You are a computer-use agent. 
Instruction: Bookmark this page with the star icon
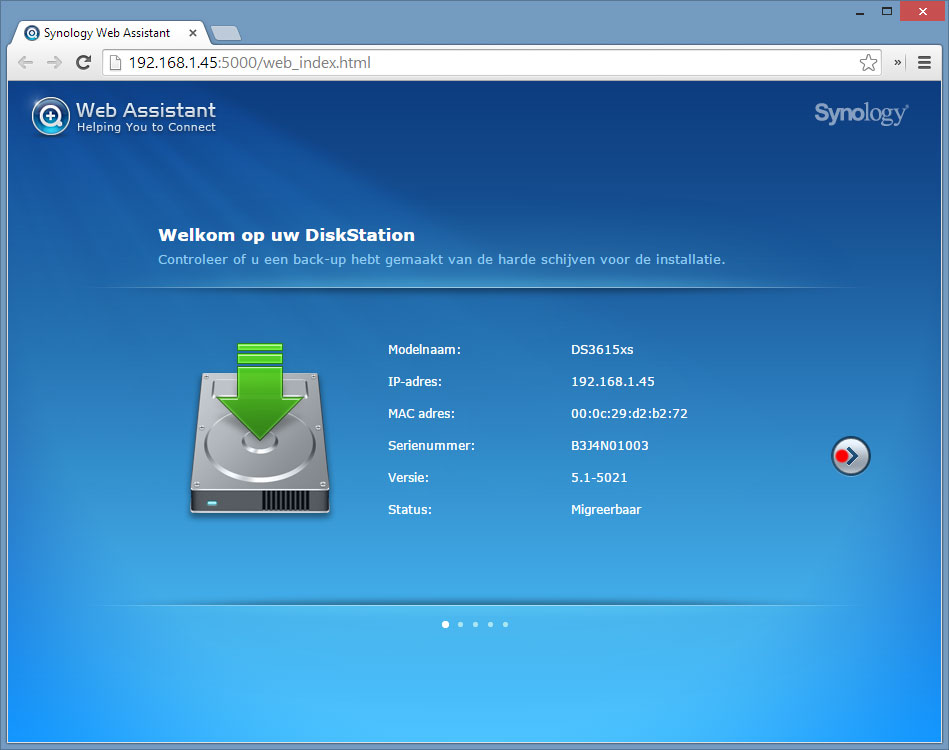(x=868, y=63)
